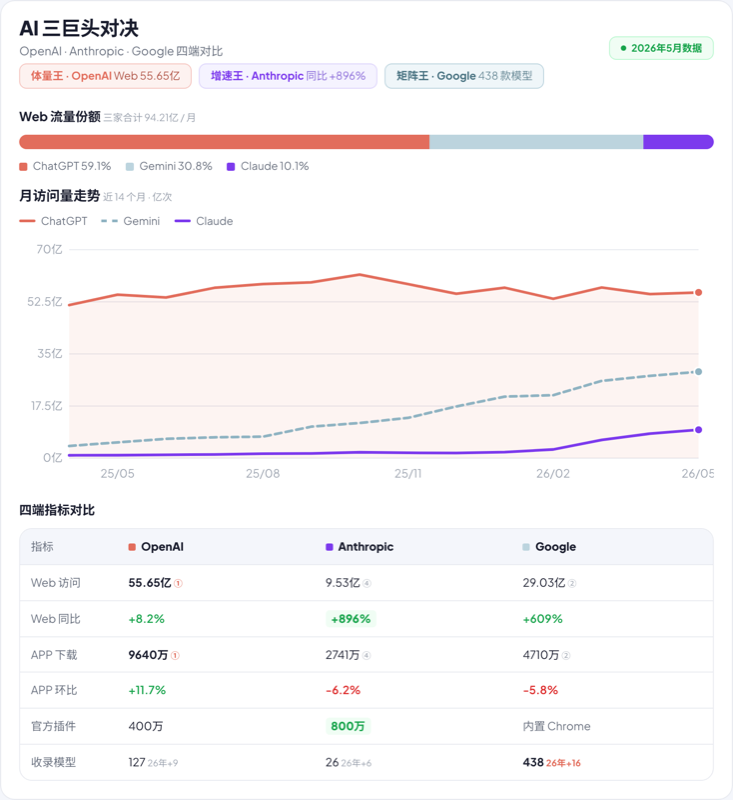Click the rank 1 badge beside 55.65亿
733x800 pixels.
178,583
